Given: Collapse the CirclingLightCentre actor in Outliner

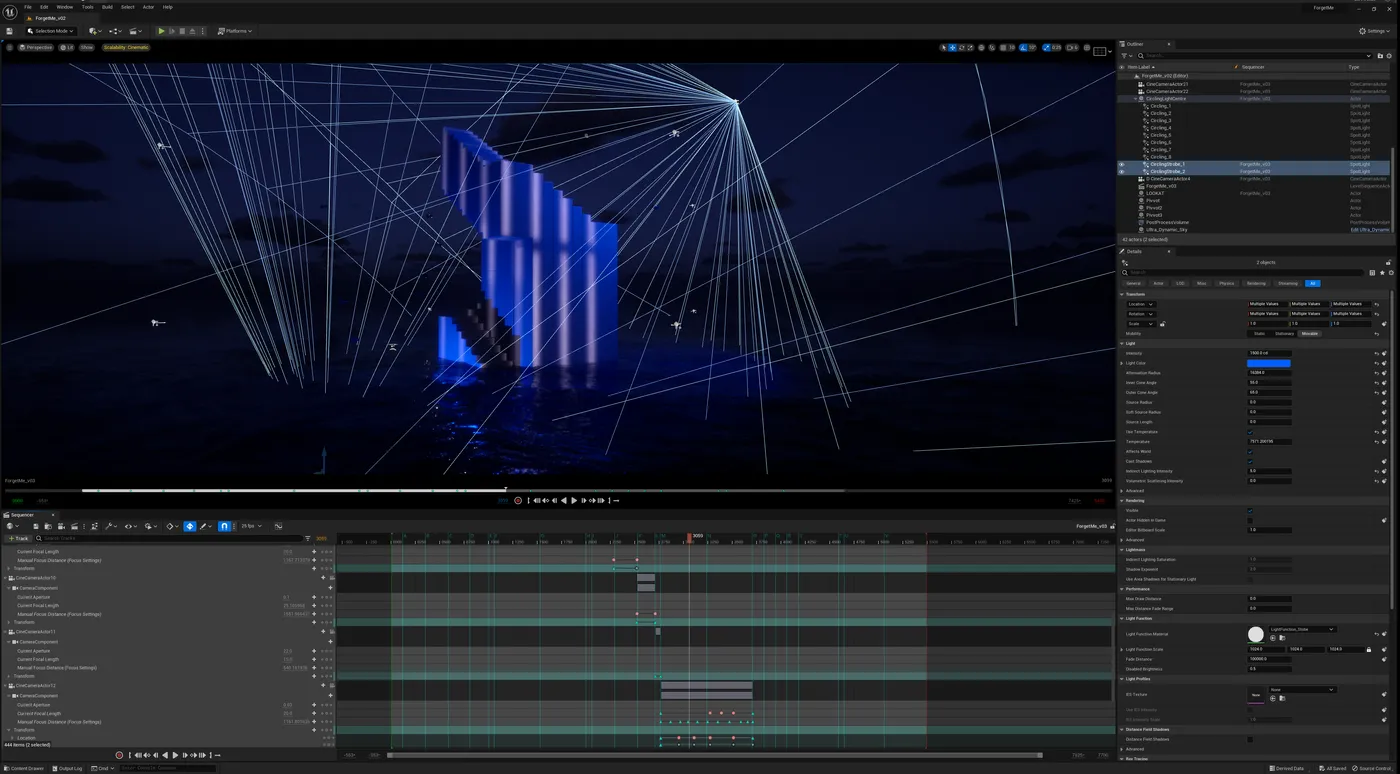Looking at the screenshot, I should pyautogui.click(x=1137, y=98).
